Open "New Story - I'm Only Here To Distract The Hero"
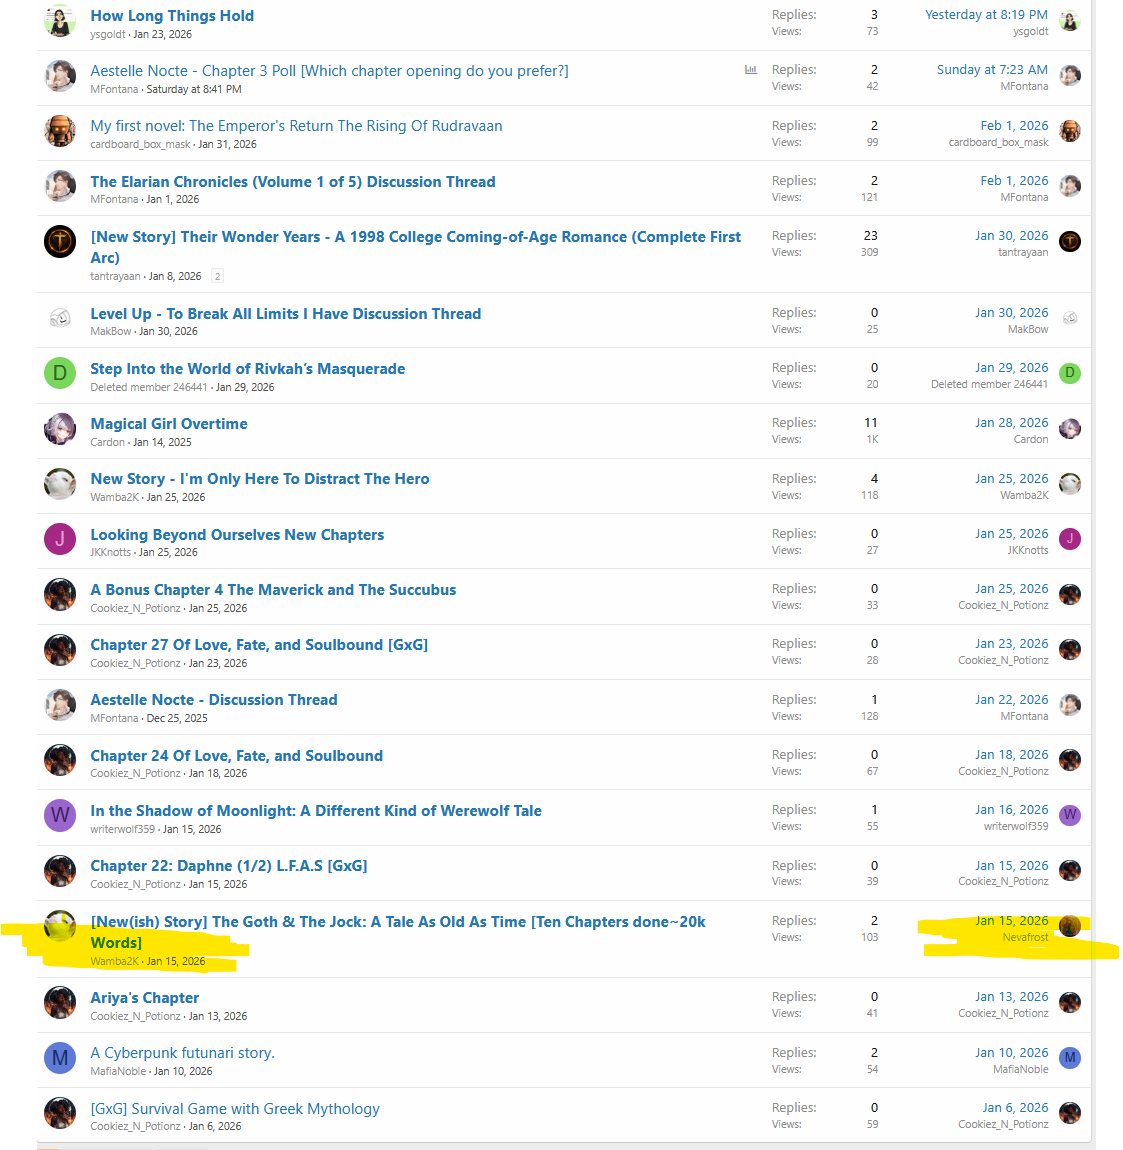 [x=260, y=479]
